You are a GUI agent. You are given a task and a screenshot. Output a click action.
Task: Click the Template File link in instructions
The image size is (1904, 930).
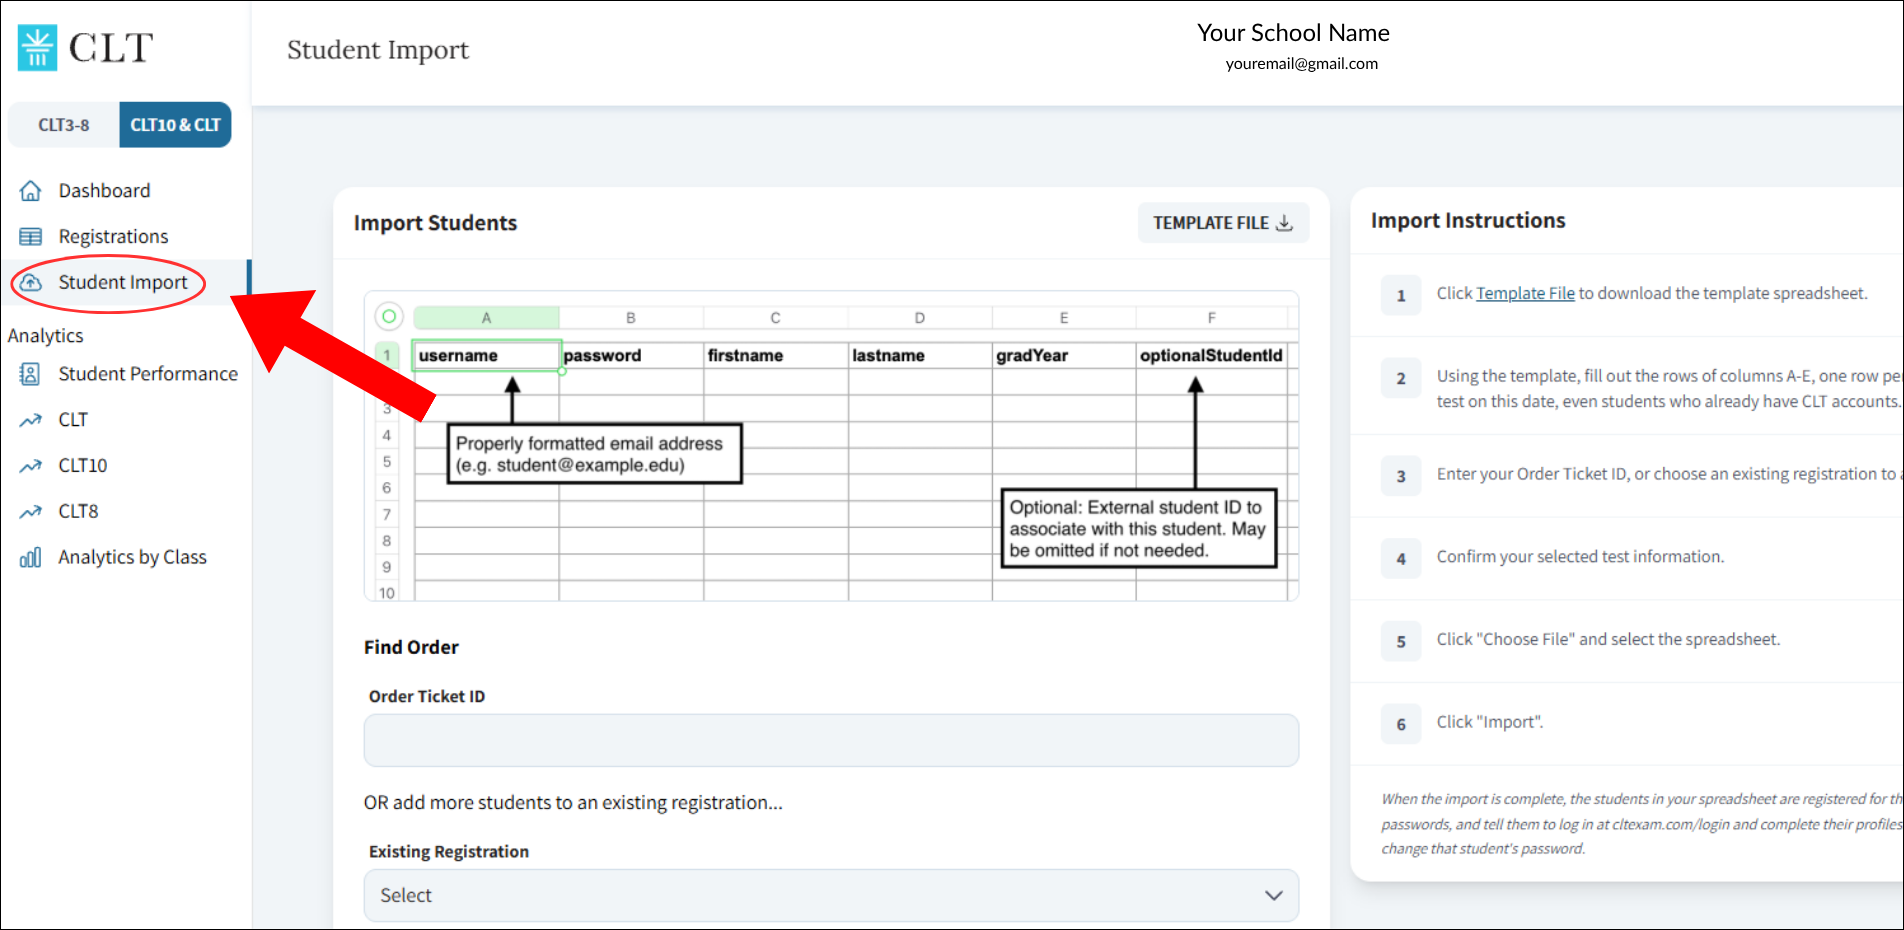coord(1525,293)
